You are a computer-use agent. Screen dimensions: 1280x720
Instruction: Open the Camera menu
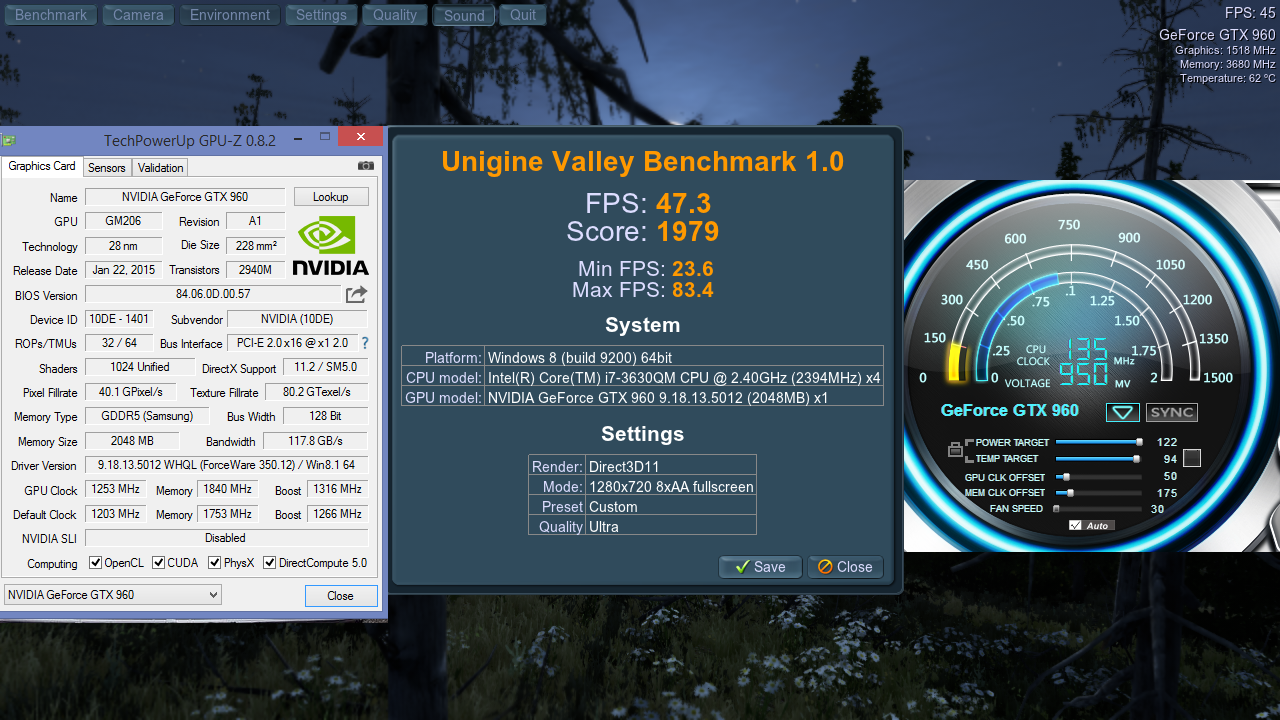tap(138, 15)
